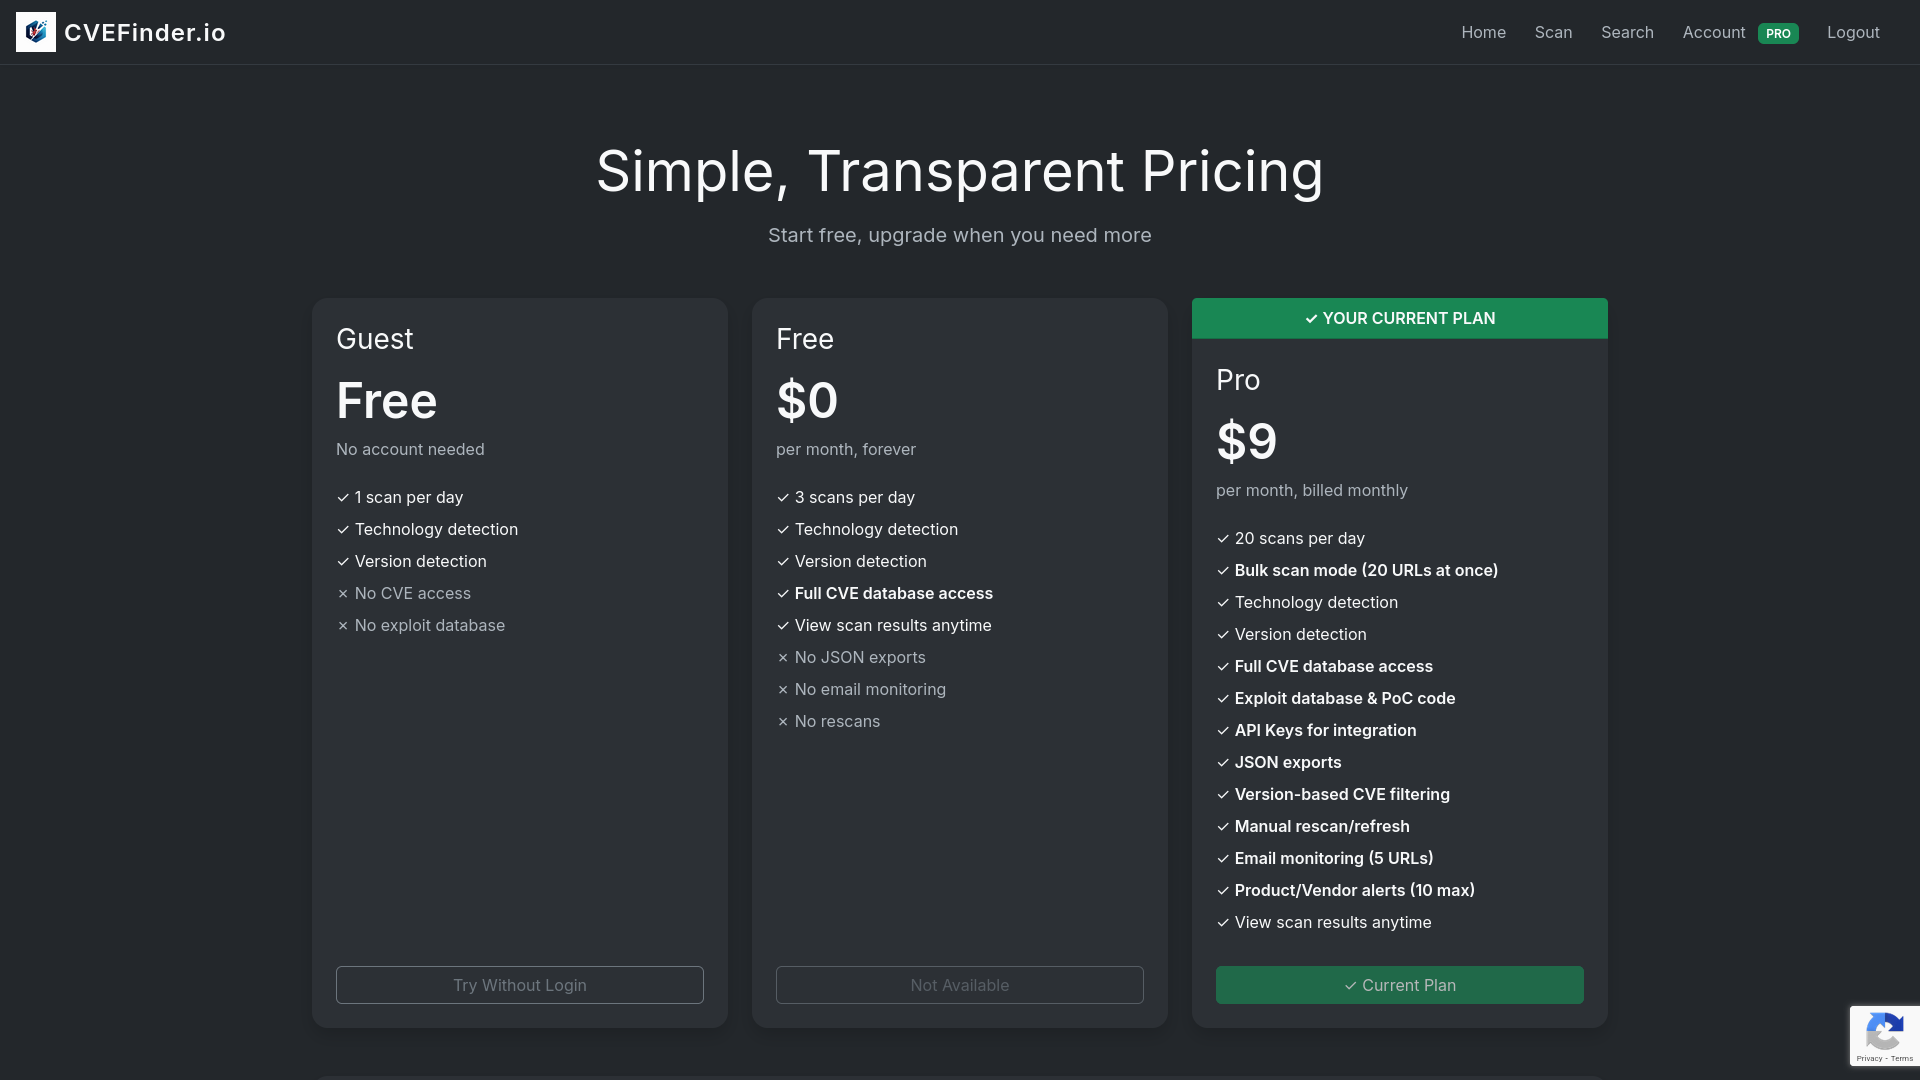The image size is (1920, 1080).
Task: Click the reCAPTCHA badge icon
Action: (1884, 1030)
